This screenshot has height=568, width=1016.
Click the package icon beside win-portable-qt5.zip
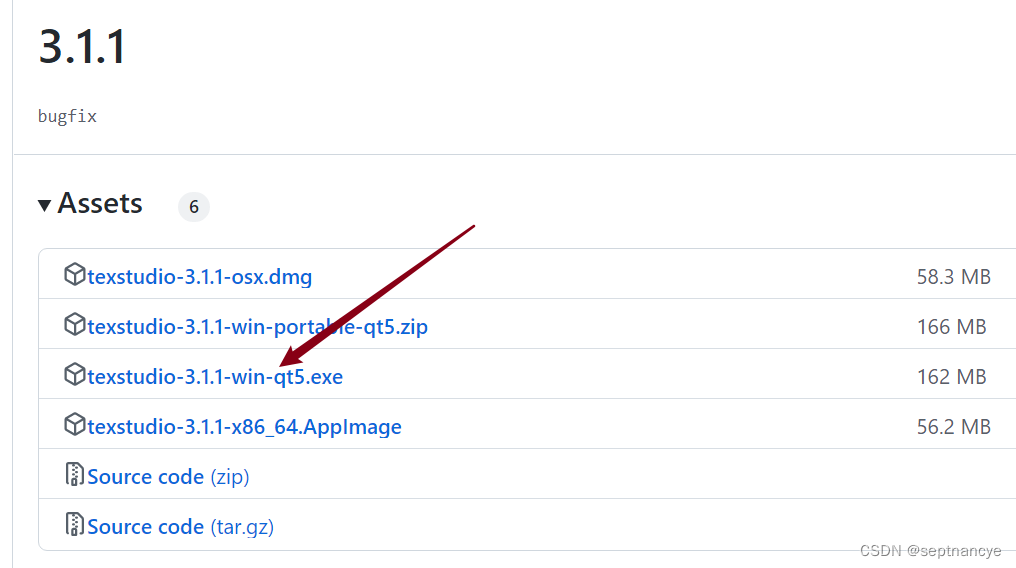75,324
